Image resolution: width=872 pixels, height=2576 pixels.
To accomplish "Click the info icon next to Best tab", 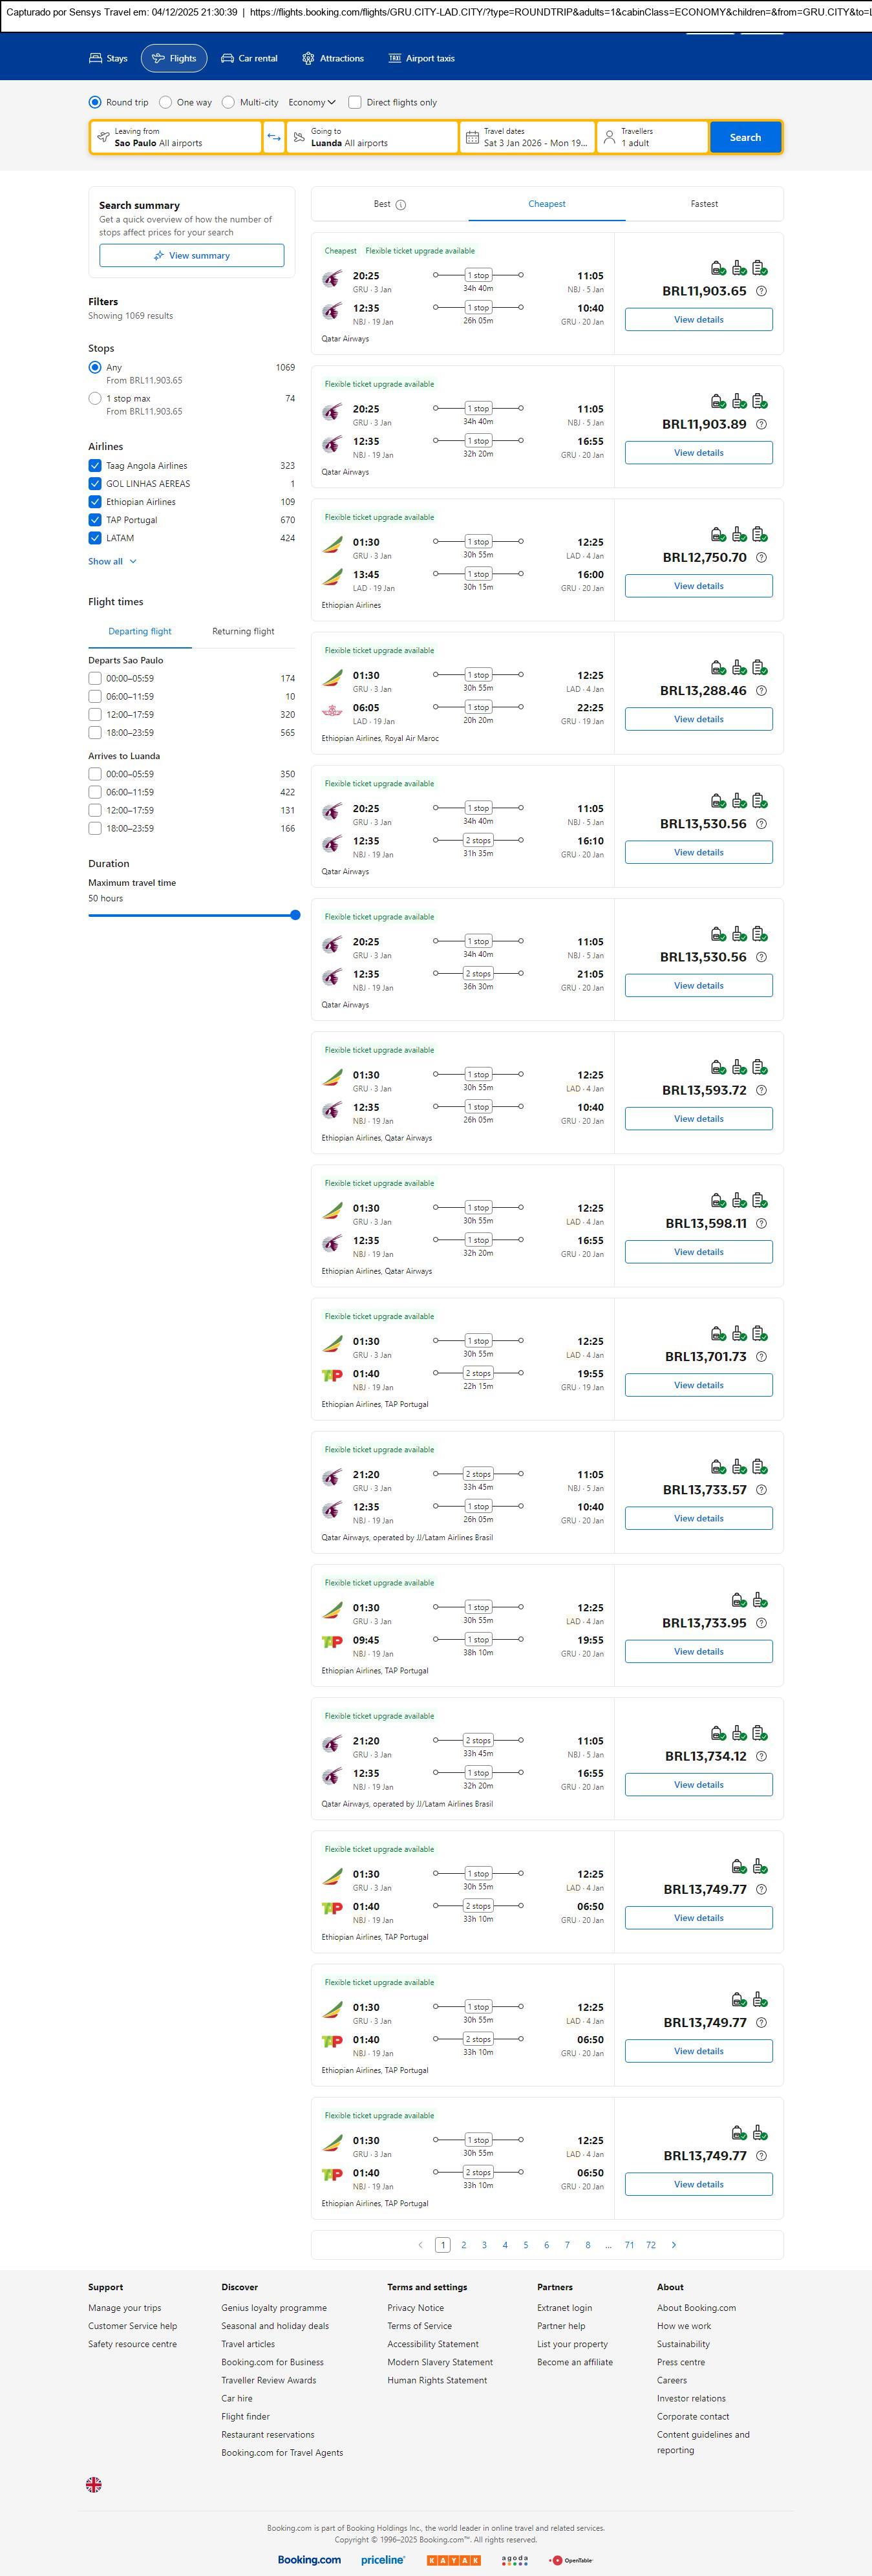I will pyautogui.click(x=401, y=205).
